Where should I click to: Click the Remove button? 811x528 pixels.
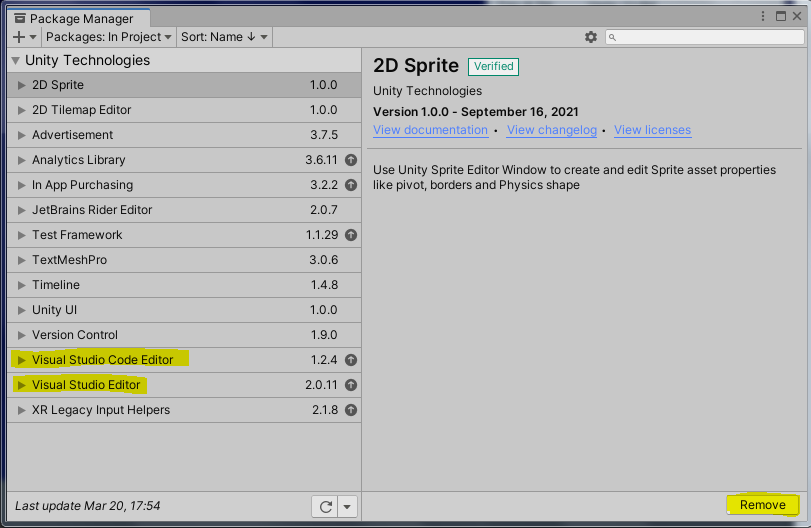(762, 505)
